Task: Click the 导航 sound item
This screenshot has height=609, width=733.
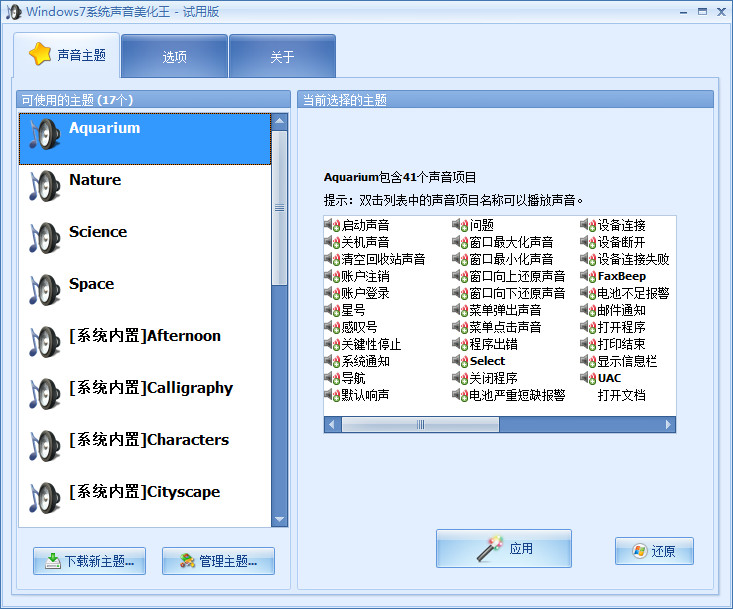Action: click(x=353, y=378)
